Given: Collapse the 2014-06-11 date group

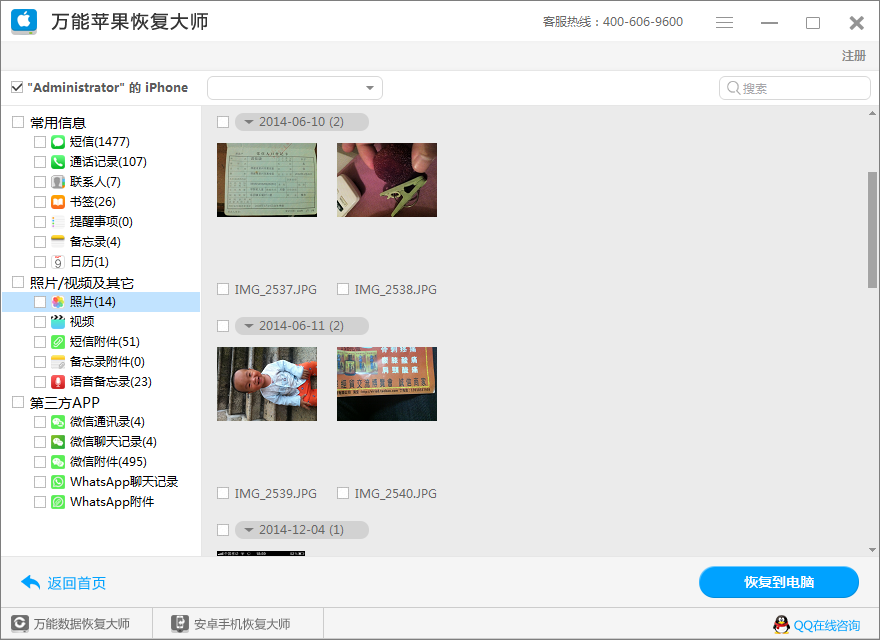Looking at the screenshot, I should tap(247, 325).
